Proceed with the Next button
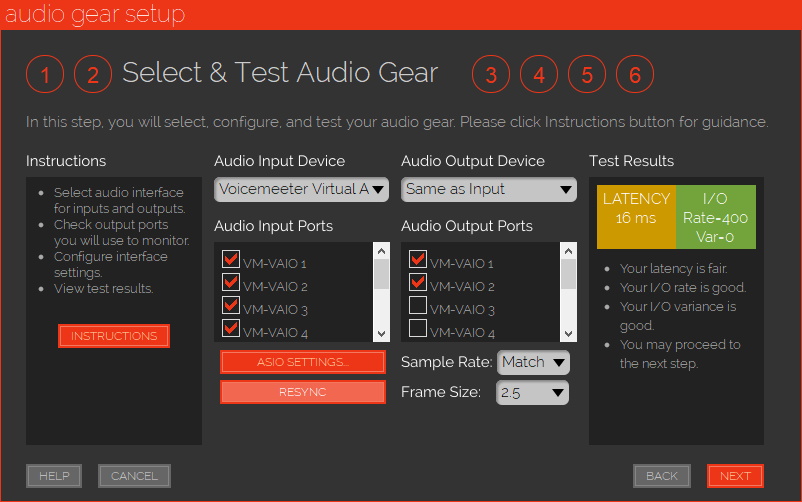The width and height of the screenshot is (802, 502). tap(735, 476)
